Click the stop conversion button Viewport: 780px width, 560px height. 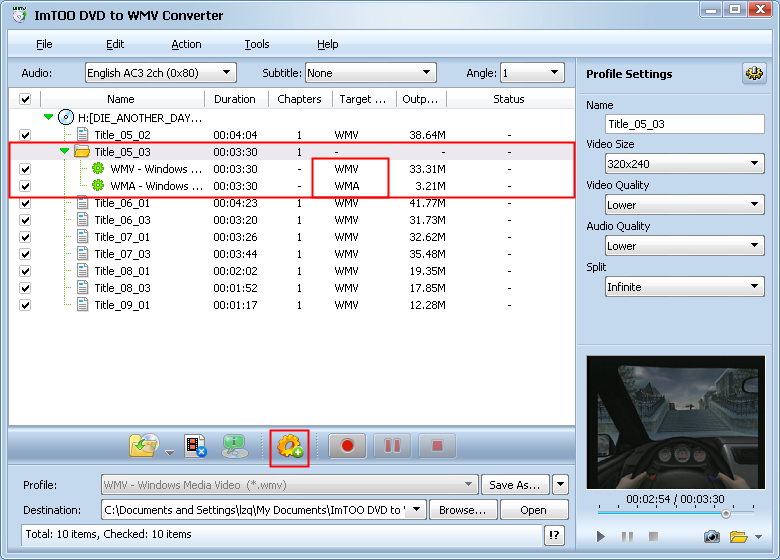point(437,446)
